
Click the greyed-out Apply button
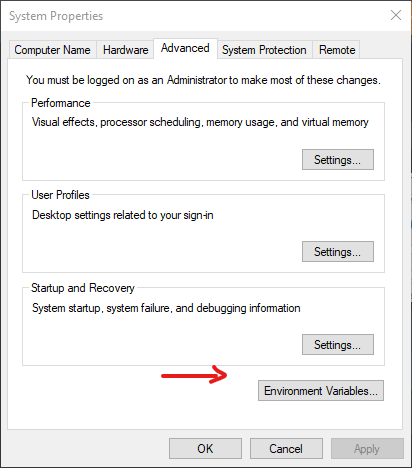(x=367, y=449)
